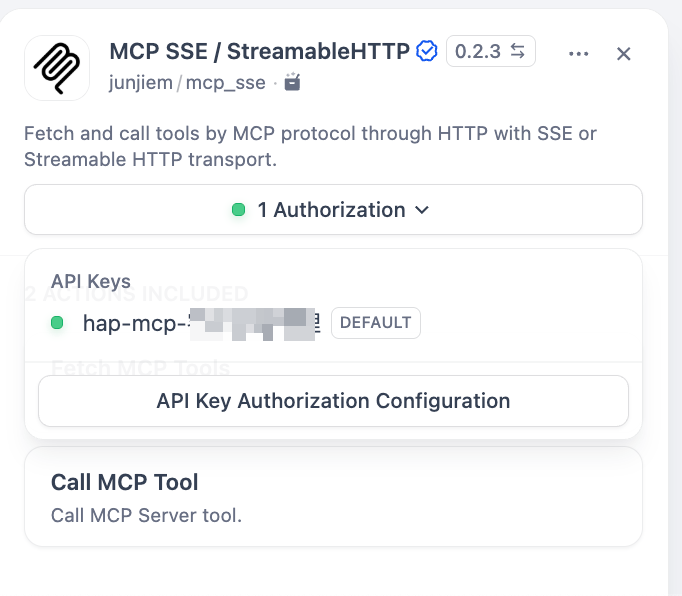This screenshot has width=682, height=596.
Task: Click the junjiem author name
Action: 141,82
